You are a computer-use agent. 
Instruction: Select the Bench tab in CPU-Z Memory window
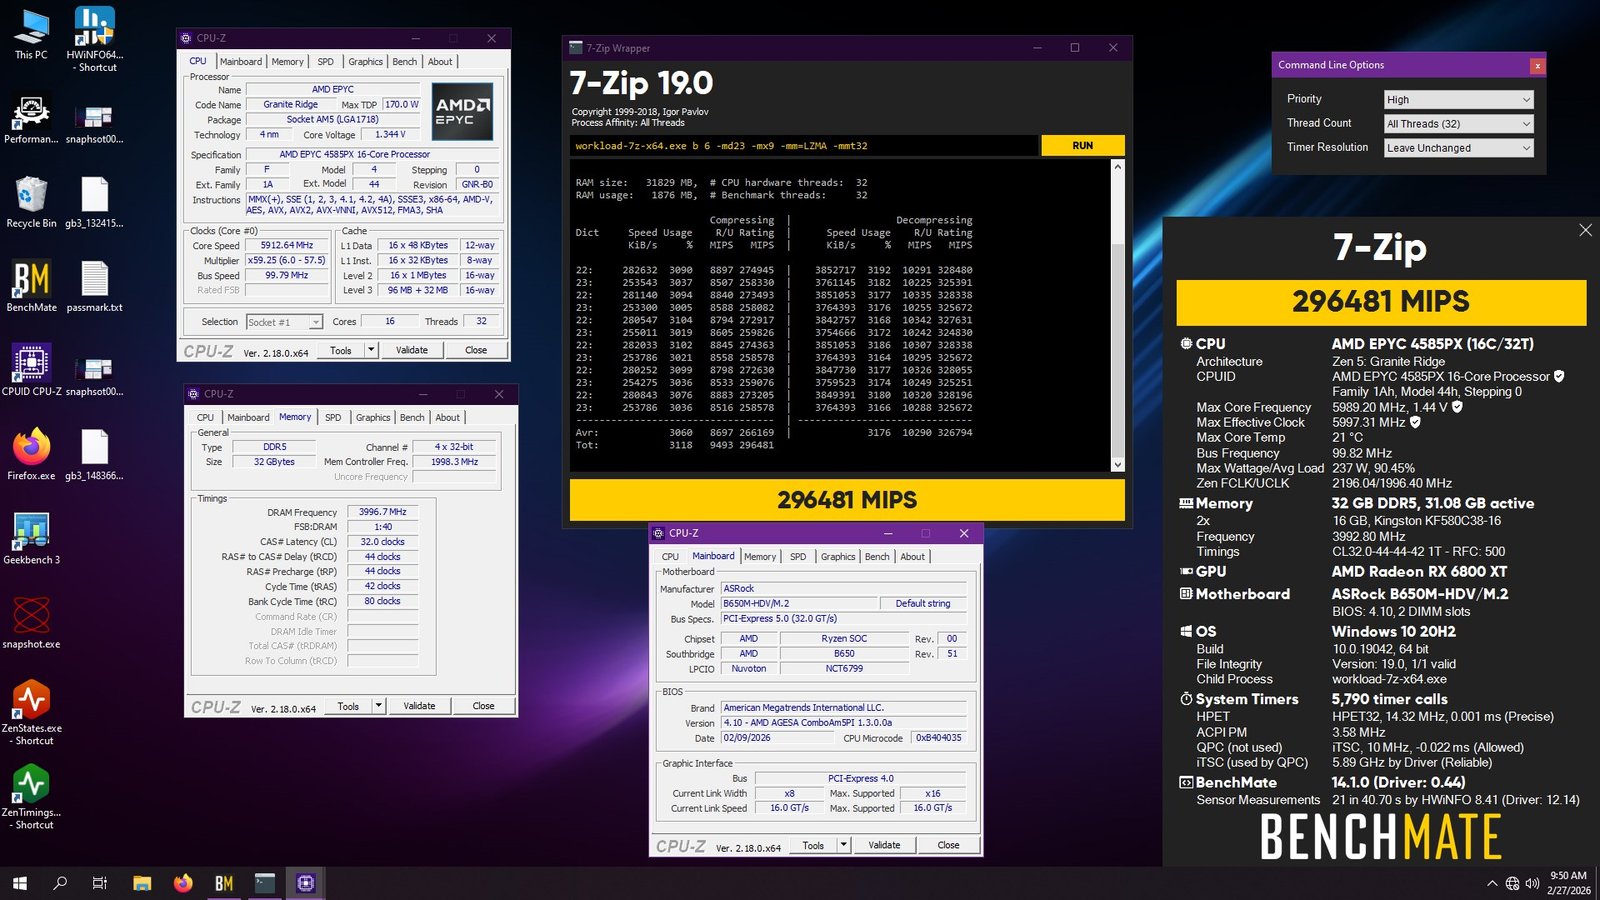coord(412,418)
